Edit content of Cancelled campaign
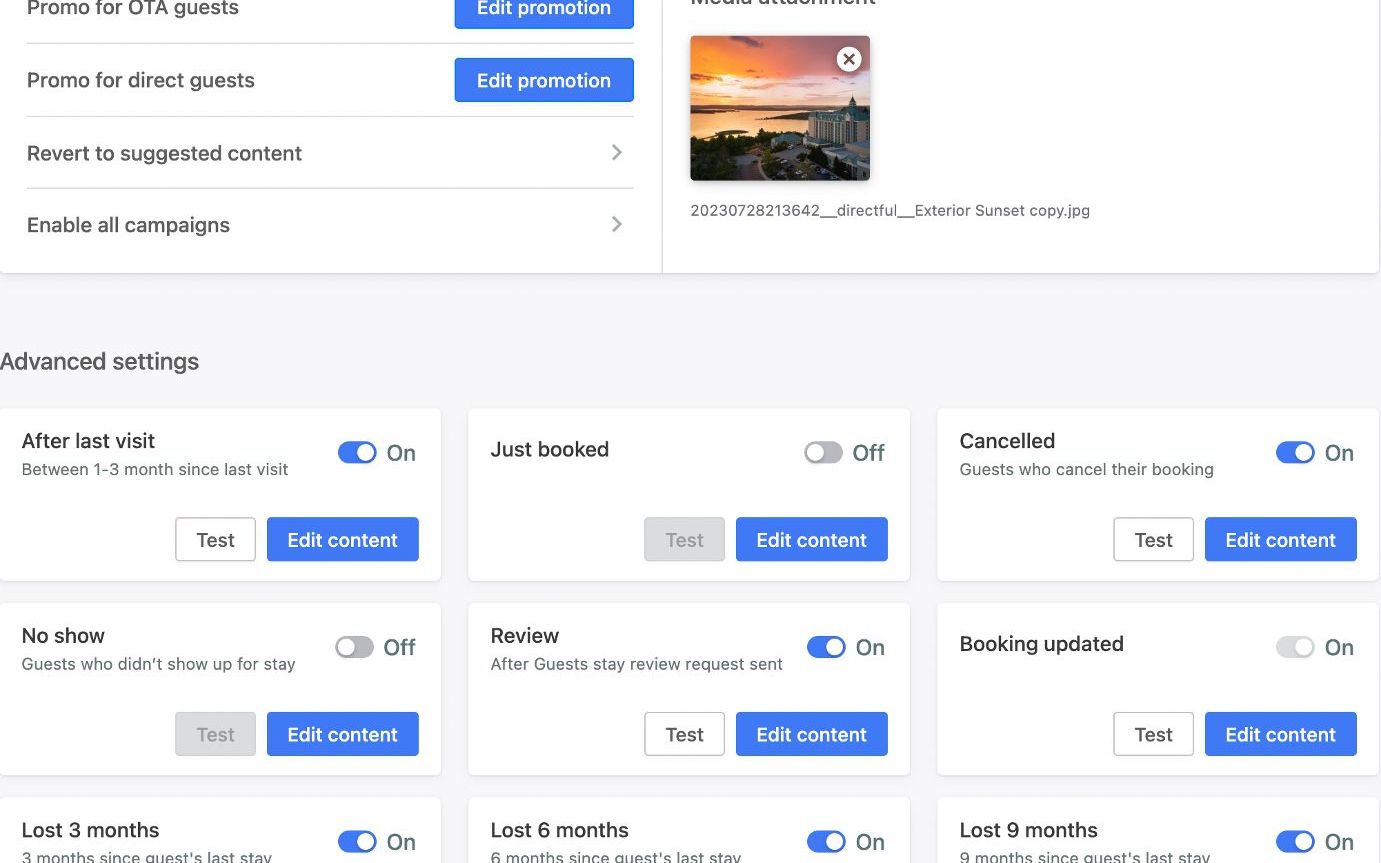 [1280, 540]
